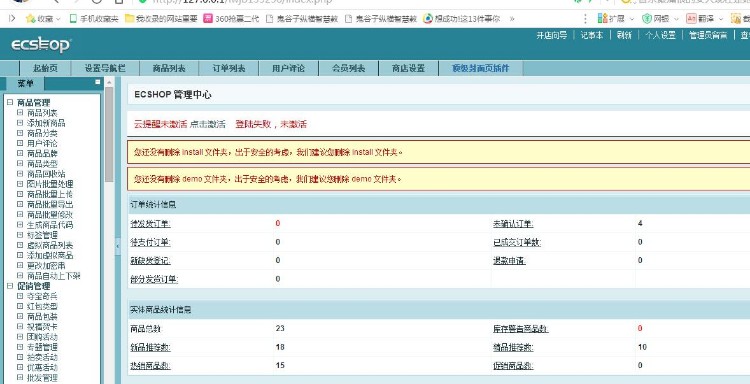Open 商品批量上传 in the sidebar tree
This screenshot has width=750, height=384.
pos(50,194)
